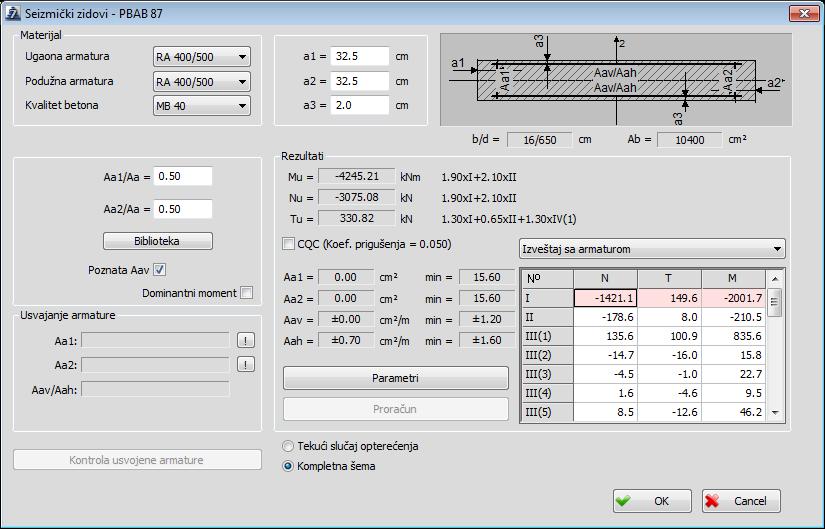Click the Proračun button
The width and height of the screenshot is (825, 529).
tap(396, 409)
